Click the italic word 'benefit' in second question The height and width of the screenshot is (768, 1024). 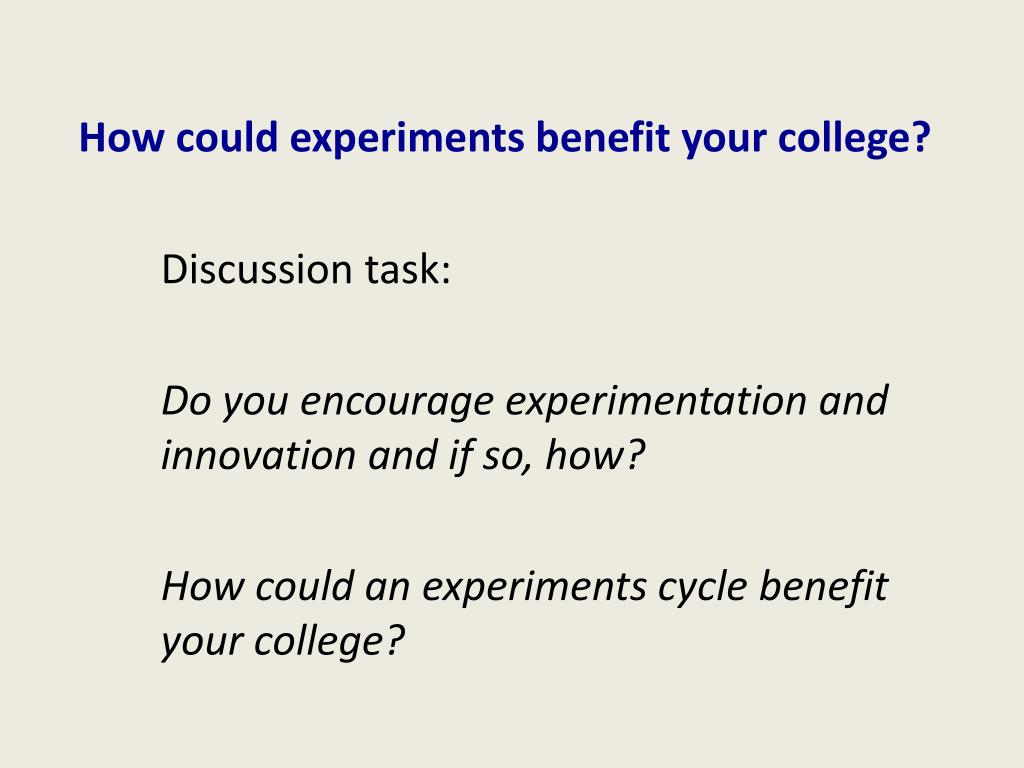(823, 585)
